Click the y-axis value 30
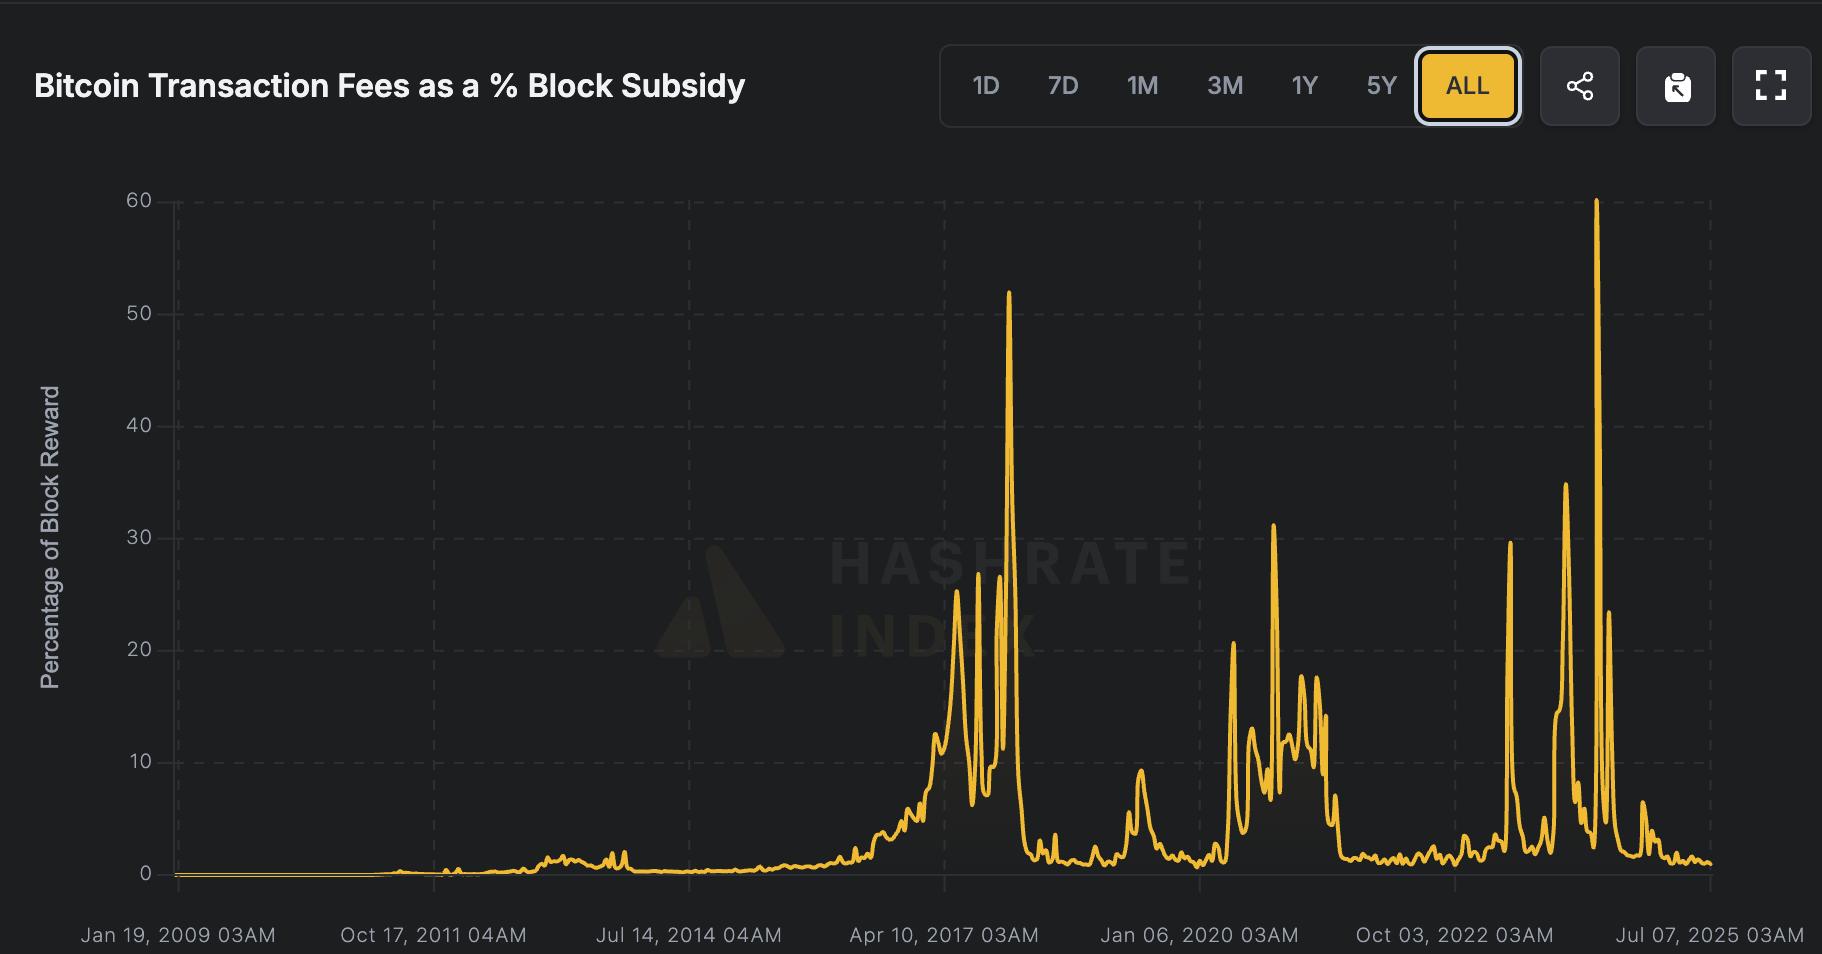 (139, 538)
